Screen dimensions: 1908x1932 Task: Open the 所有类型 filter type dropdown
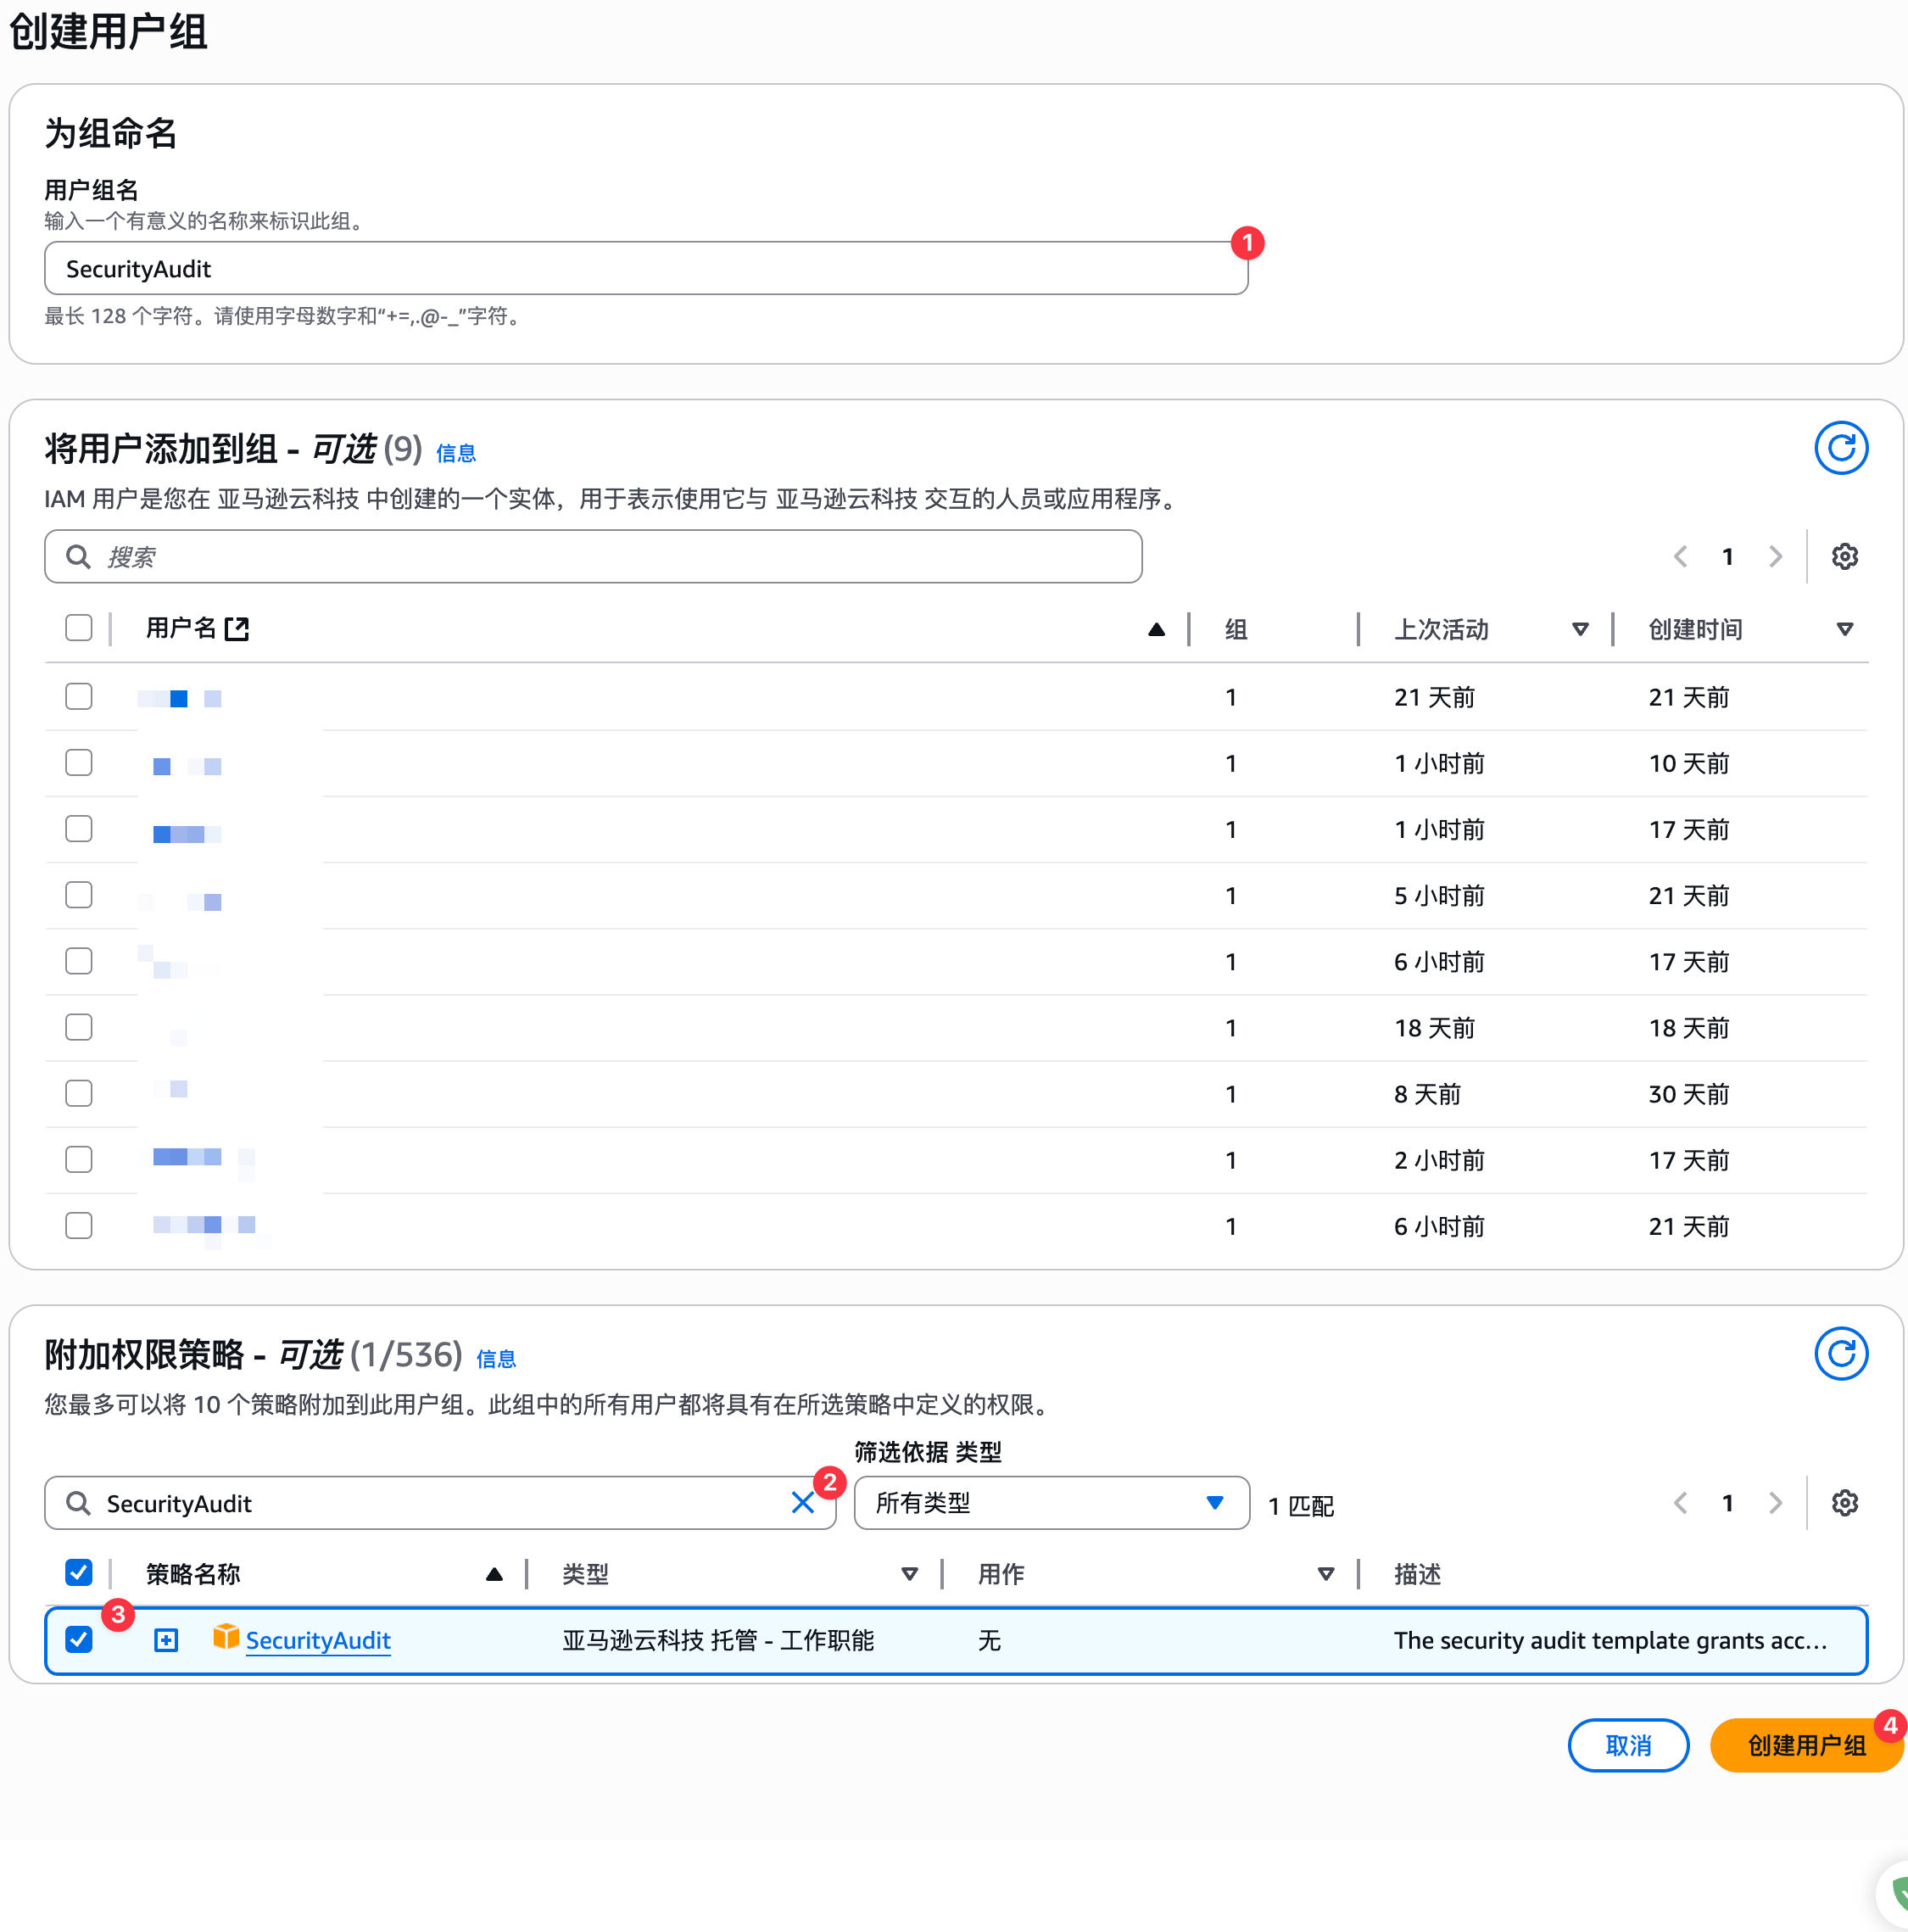[x=1051, y=1502]
